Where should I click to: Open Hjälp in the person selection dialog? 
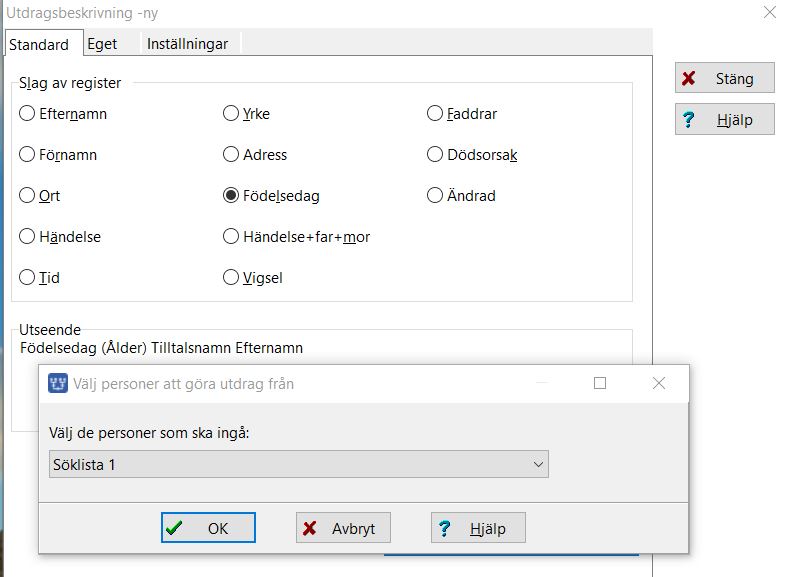(x=478, y=528)
